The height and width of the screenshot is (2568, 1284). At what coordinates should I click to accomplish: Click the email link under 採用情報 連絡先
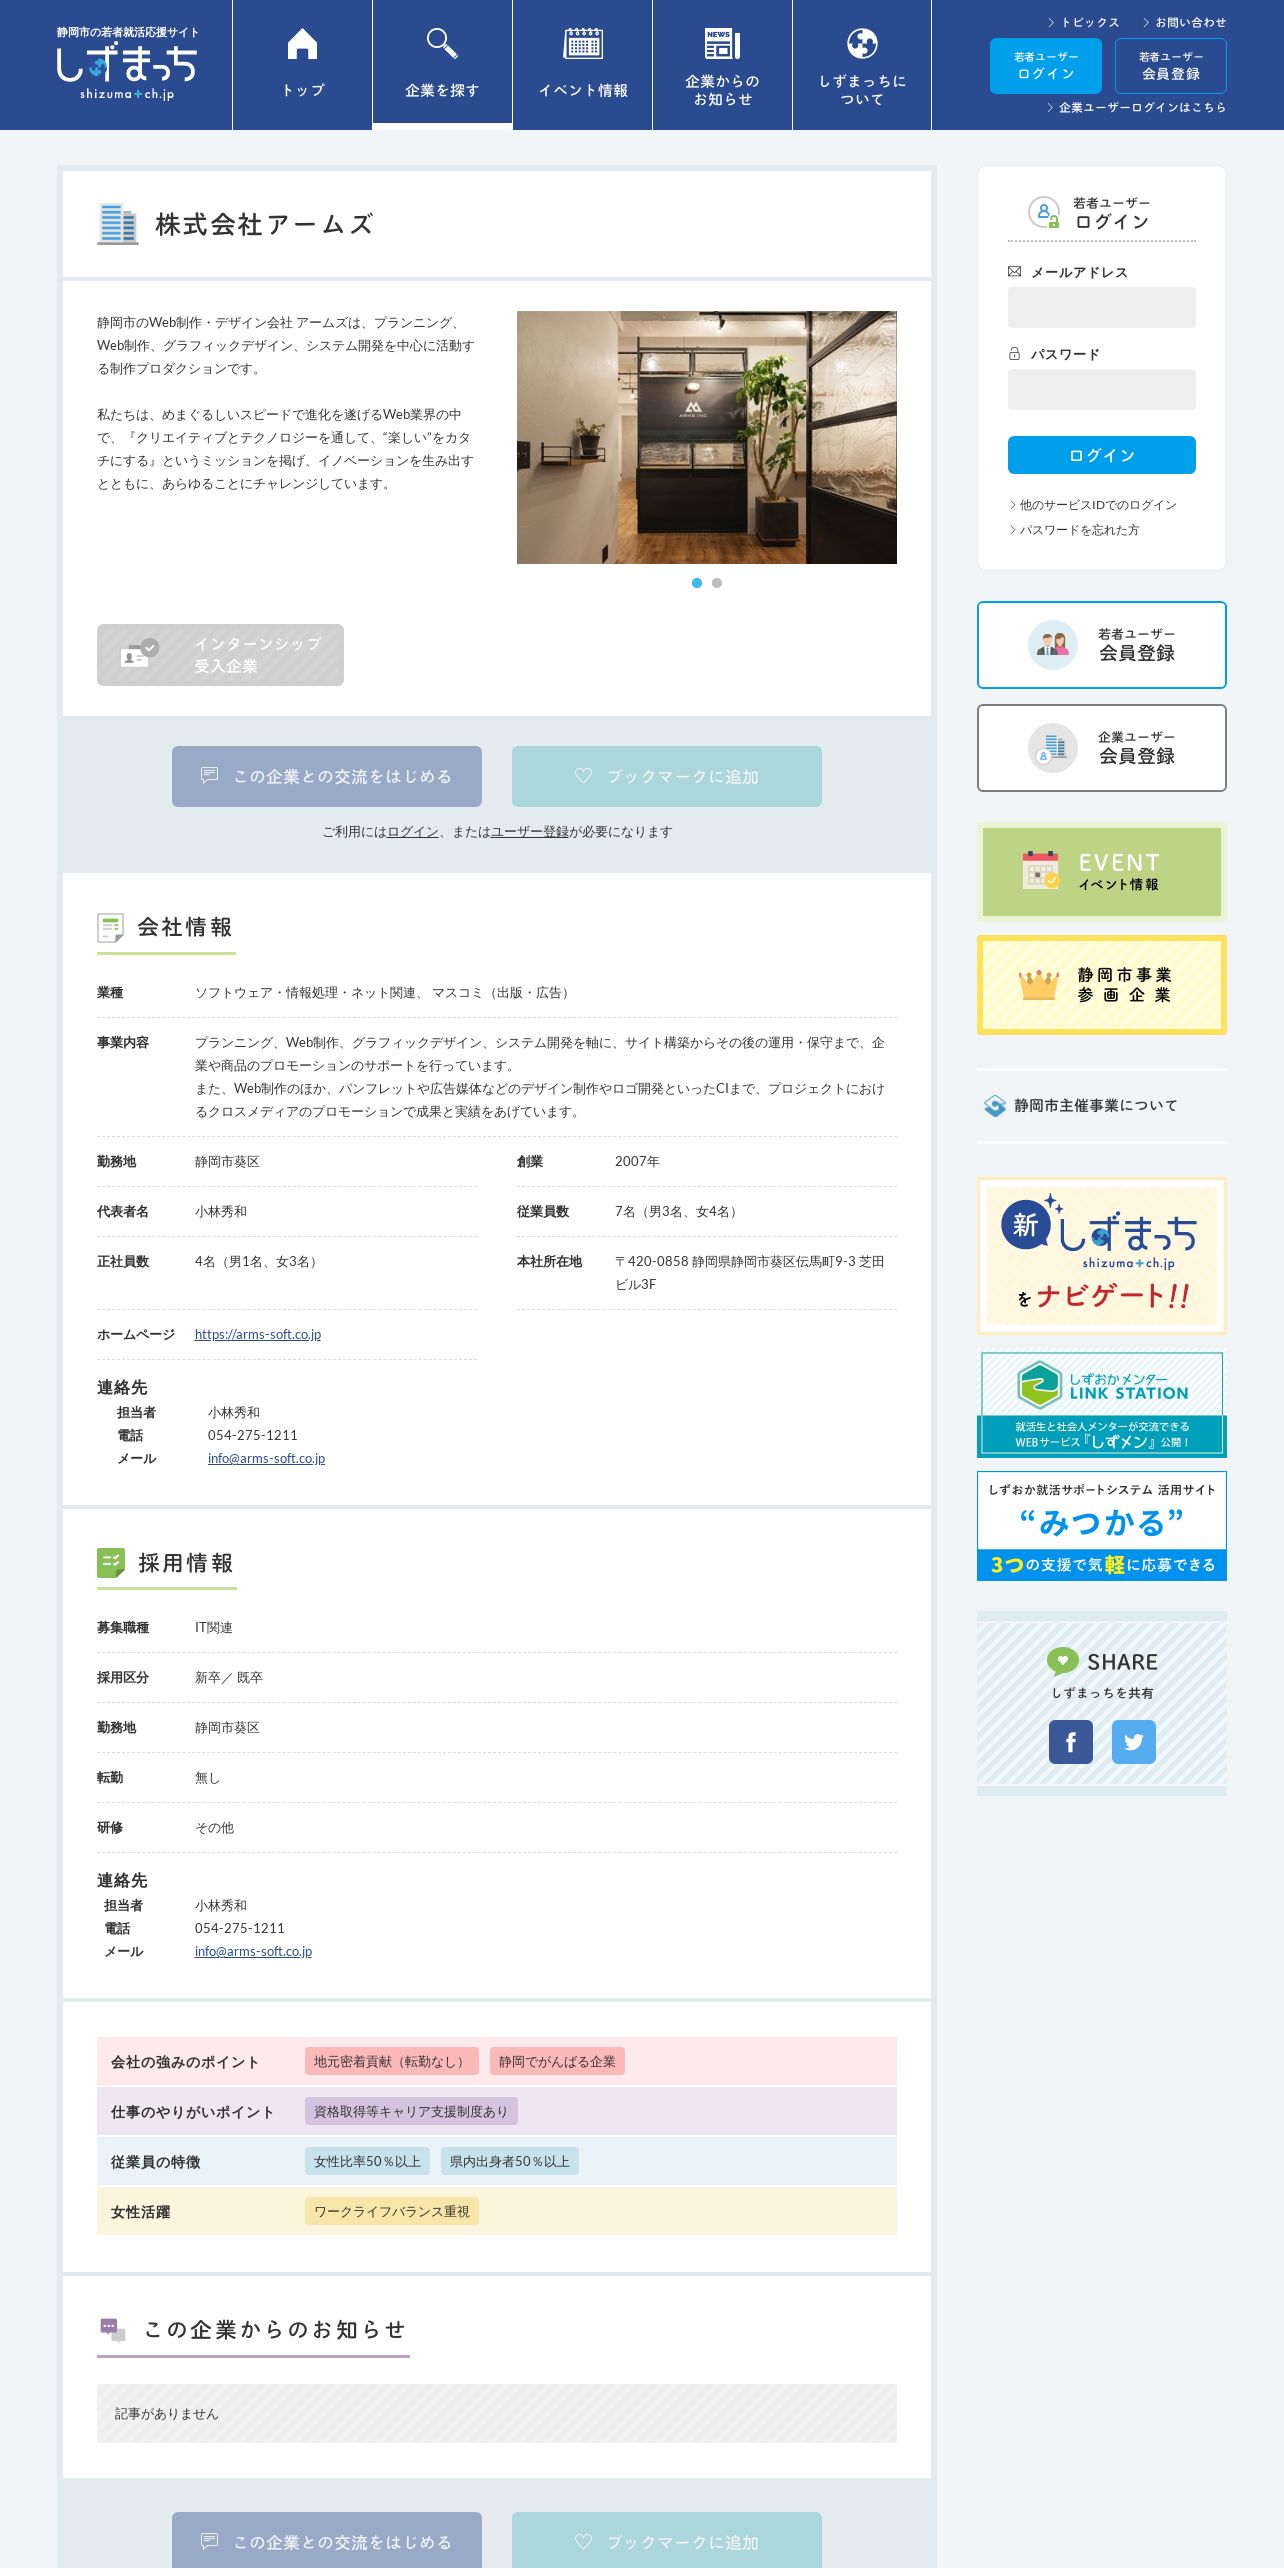(253, 1951)
